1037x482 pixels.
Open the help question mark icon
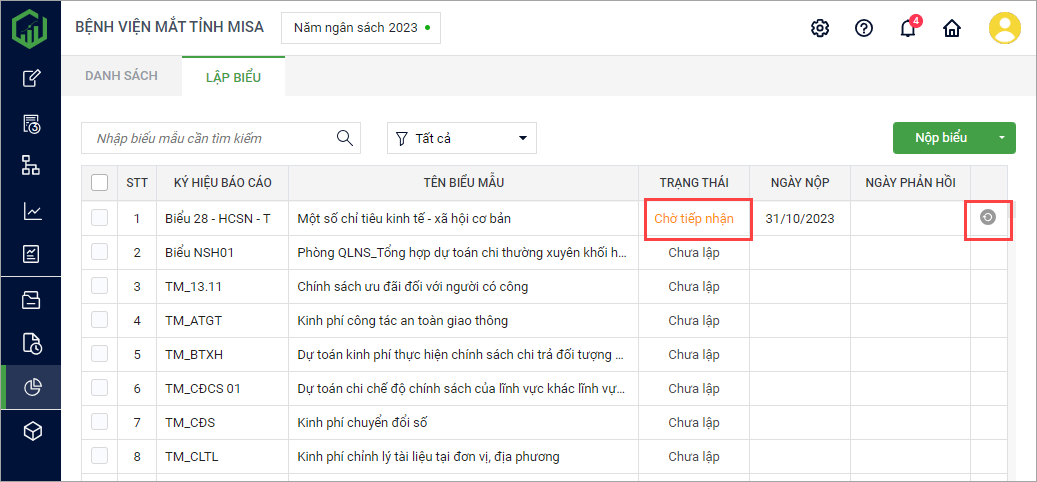(x=864, y=28)
